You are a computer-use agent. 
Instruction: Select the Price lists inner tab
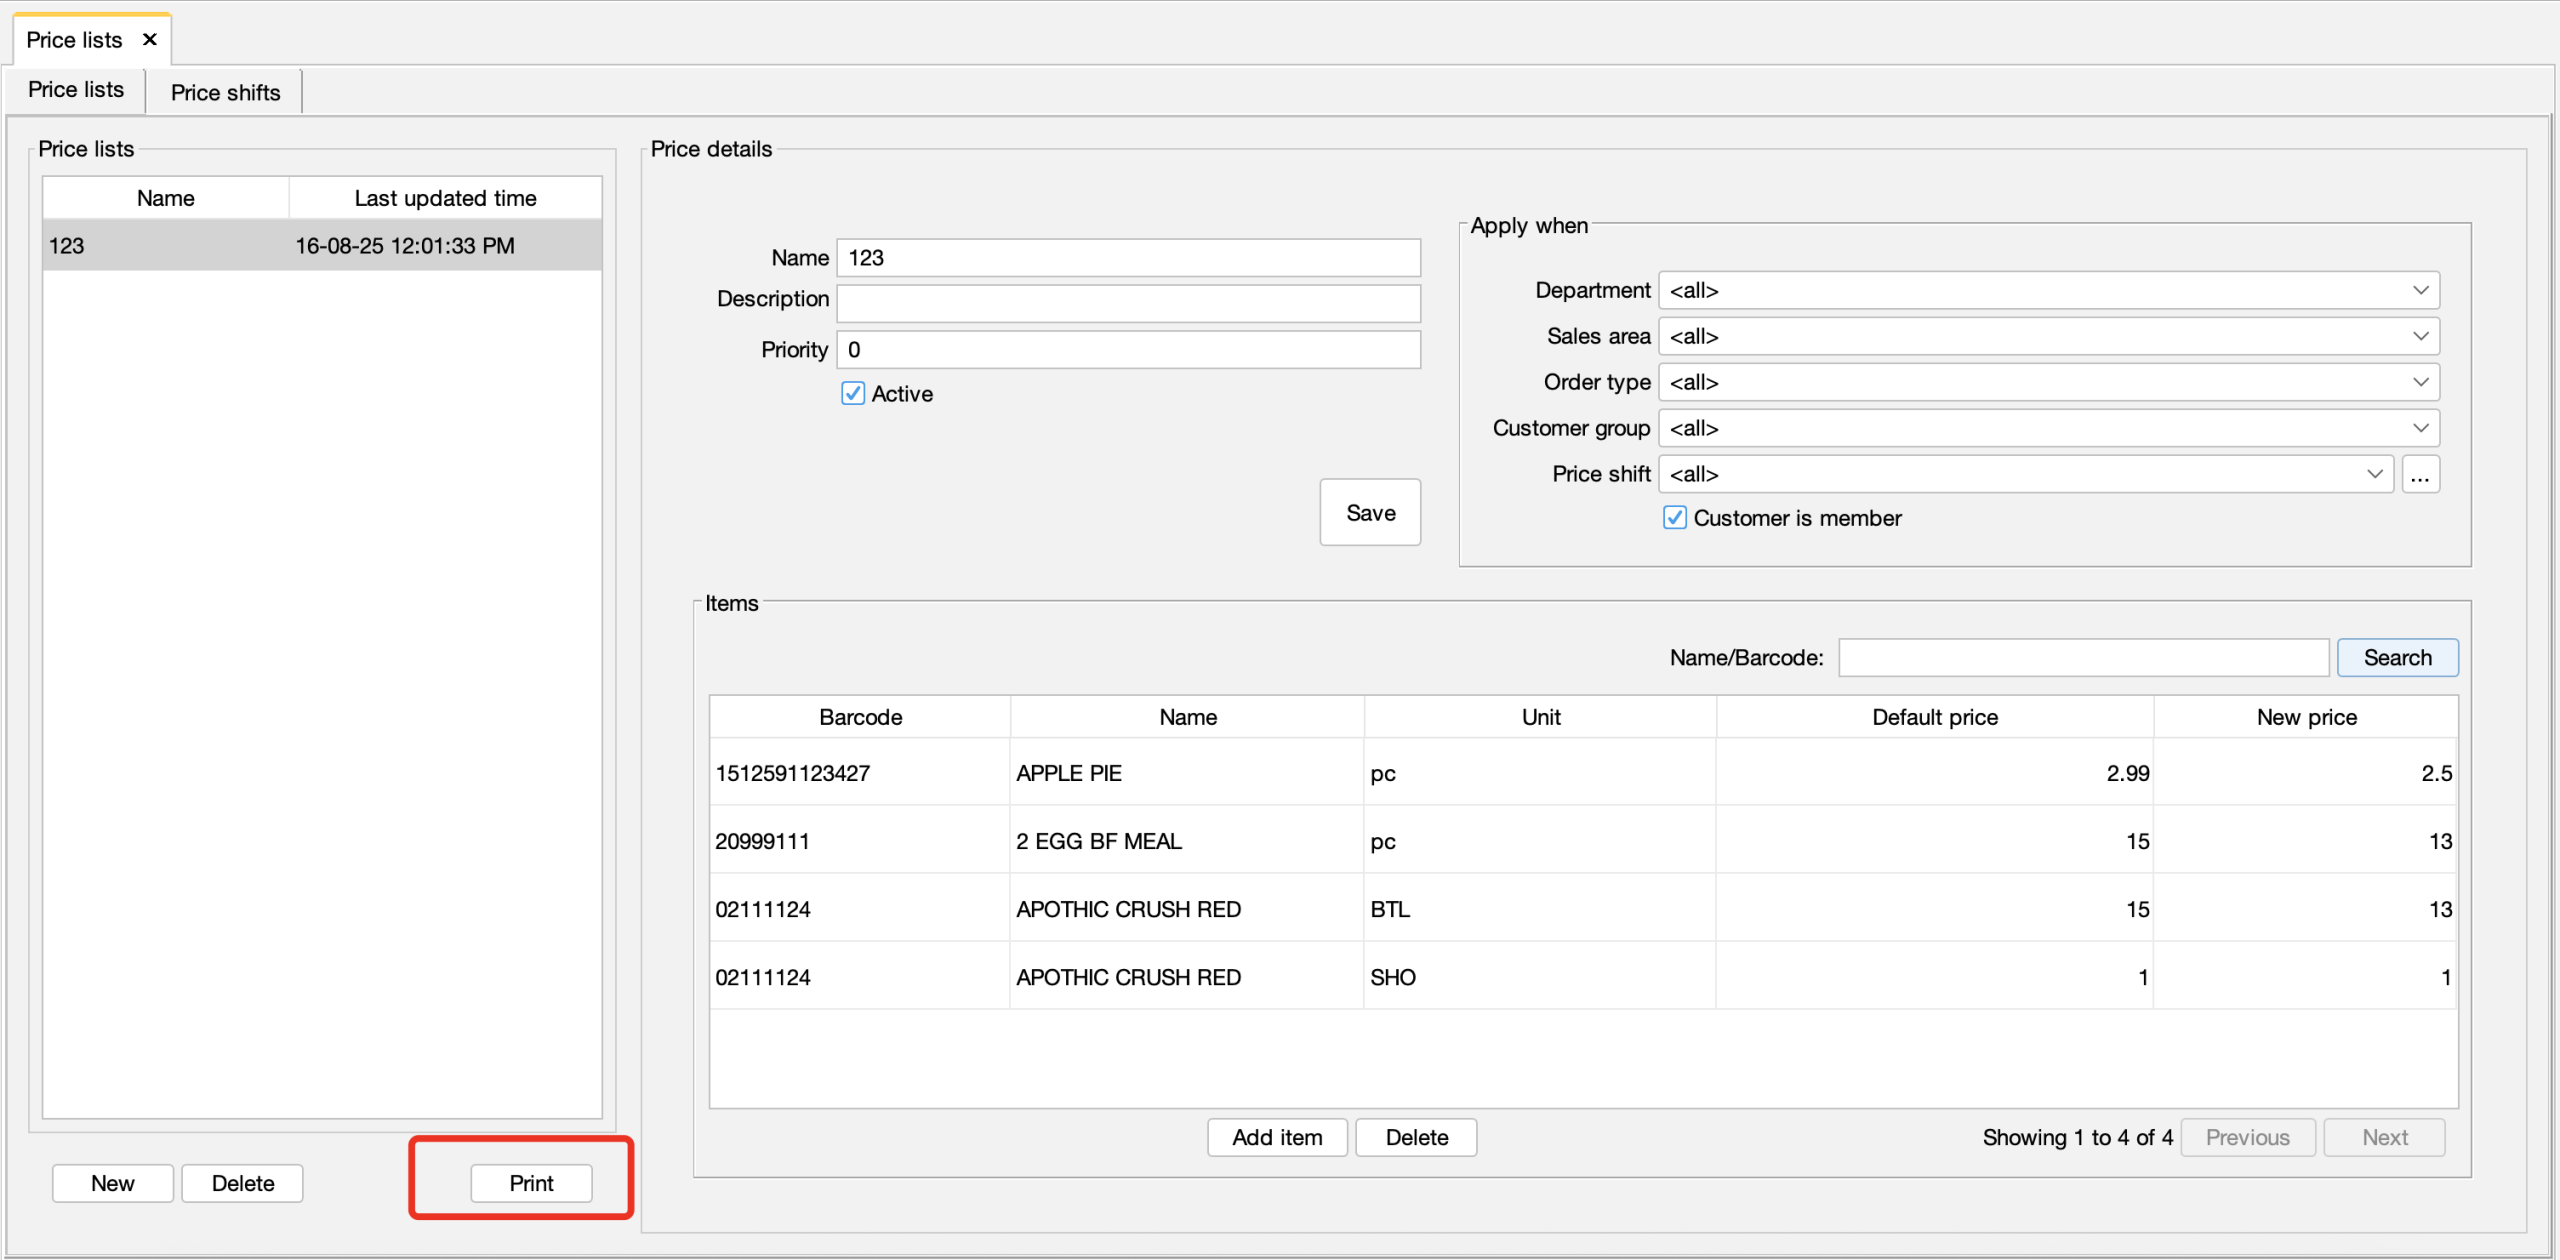point(76,90)
